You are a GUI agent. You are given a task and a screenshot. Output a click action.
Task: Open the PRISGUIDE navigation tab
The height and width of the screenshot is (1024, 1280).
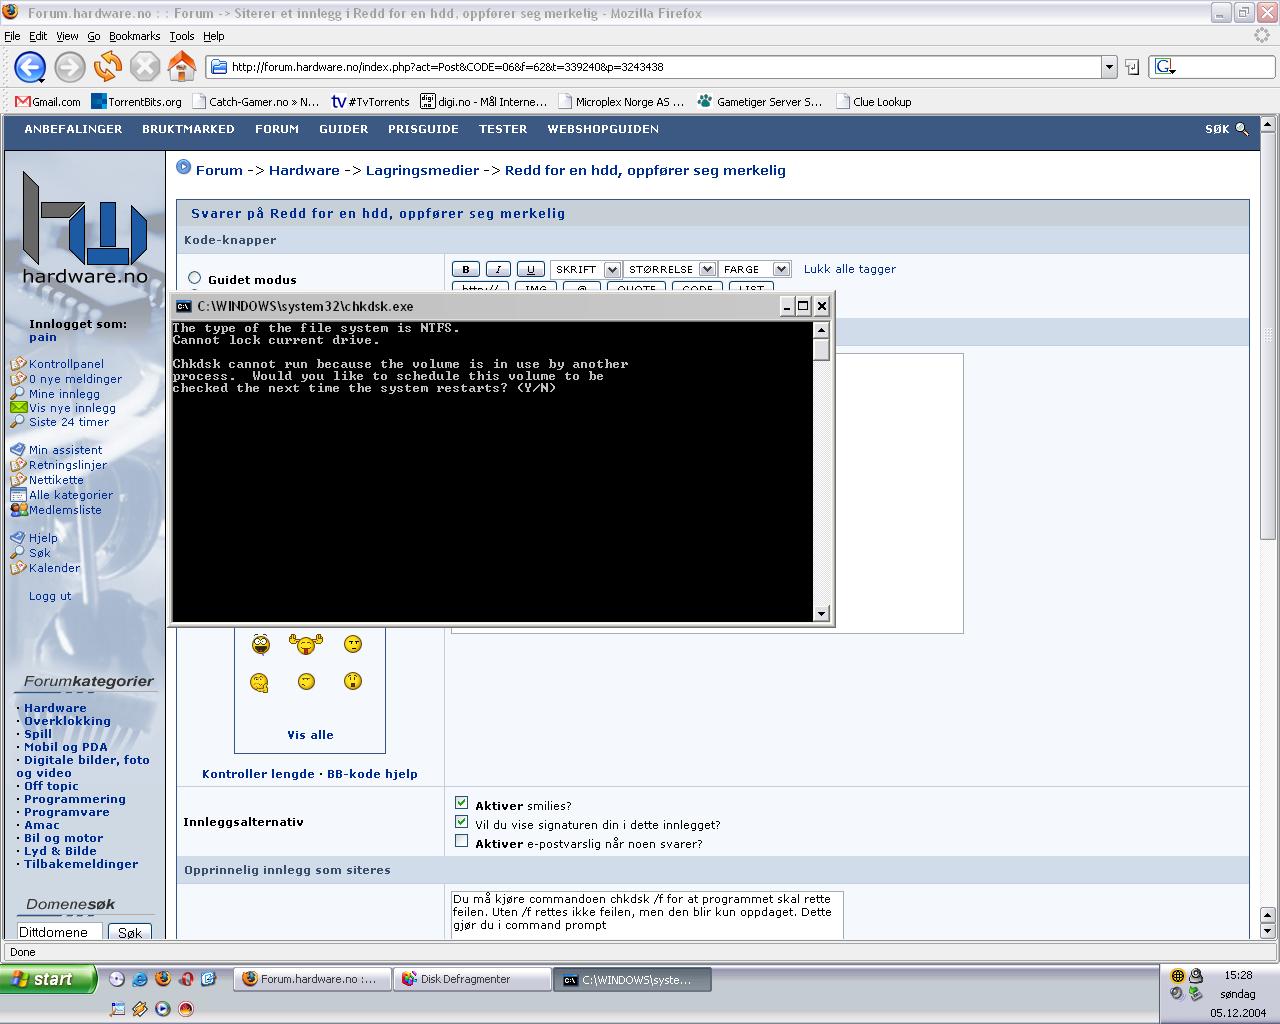[423, 129]
